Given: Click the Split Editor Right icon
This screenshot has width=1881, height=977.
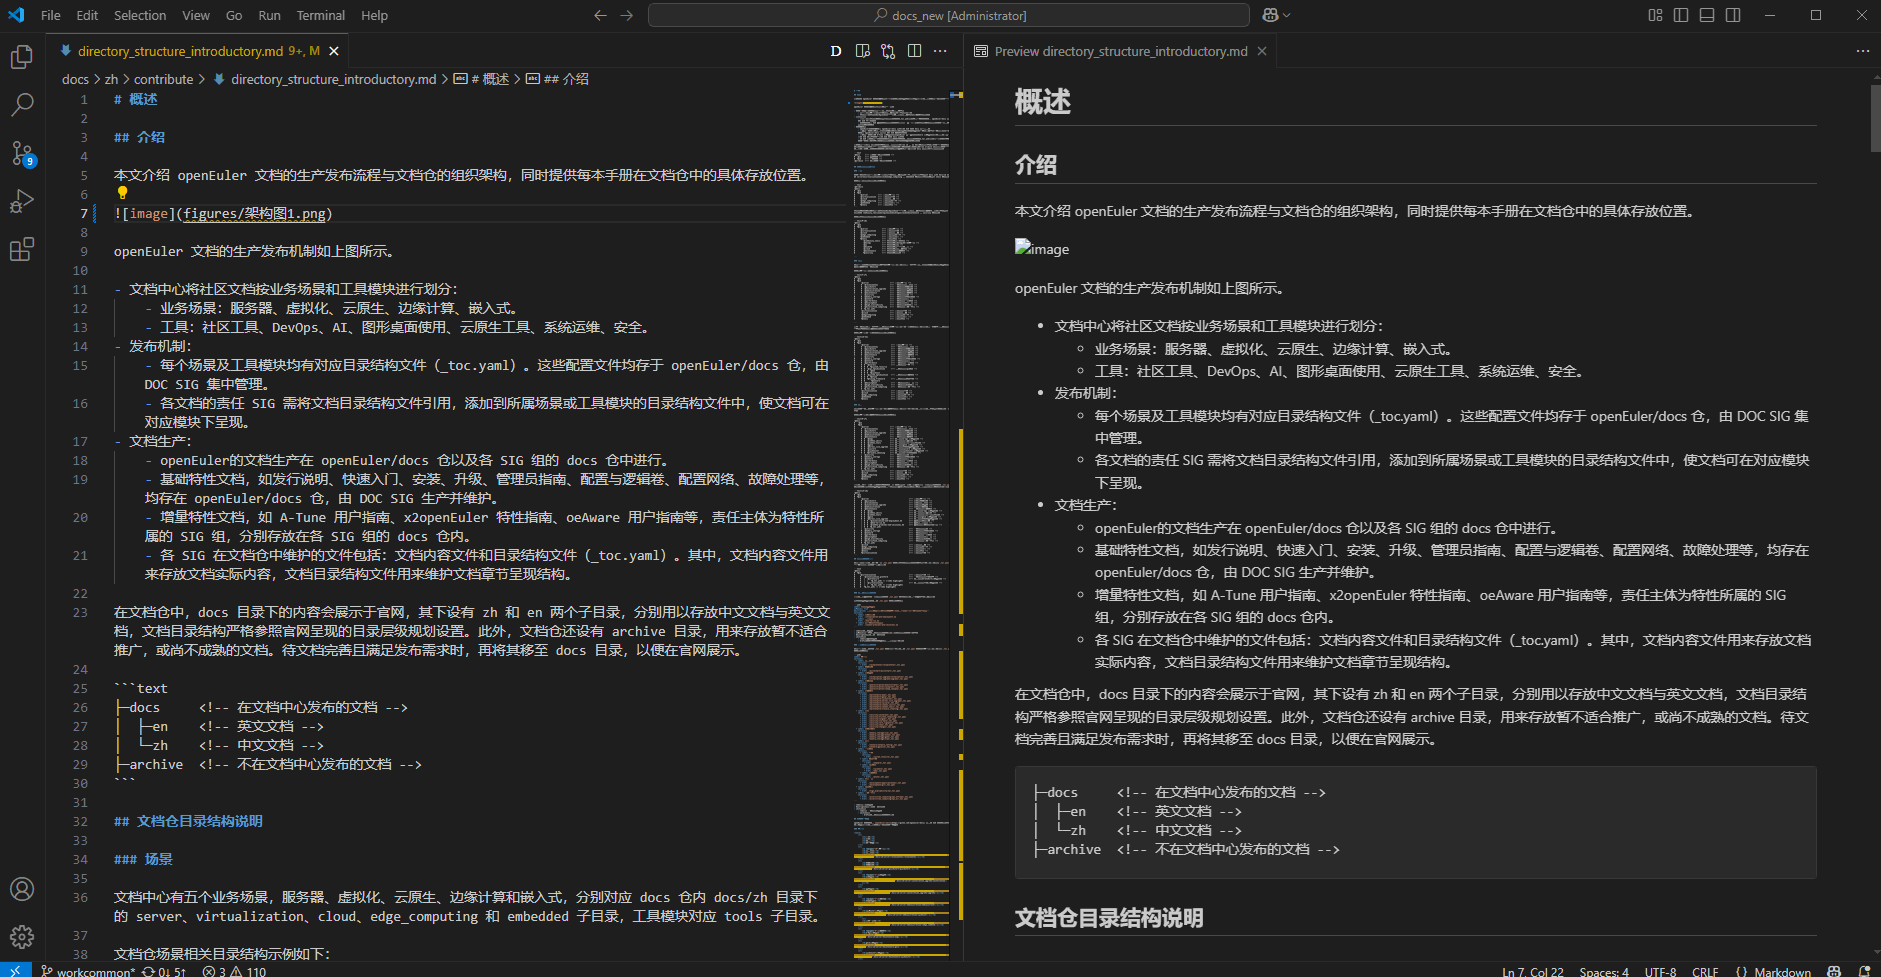Looking at the screenshot, I should click(x=914, y=51).
